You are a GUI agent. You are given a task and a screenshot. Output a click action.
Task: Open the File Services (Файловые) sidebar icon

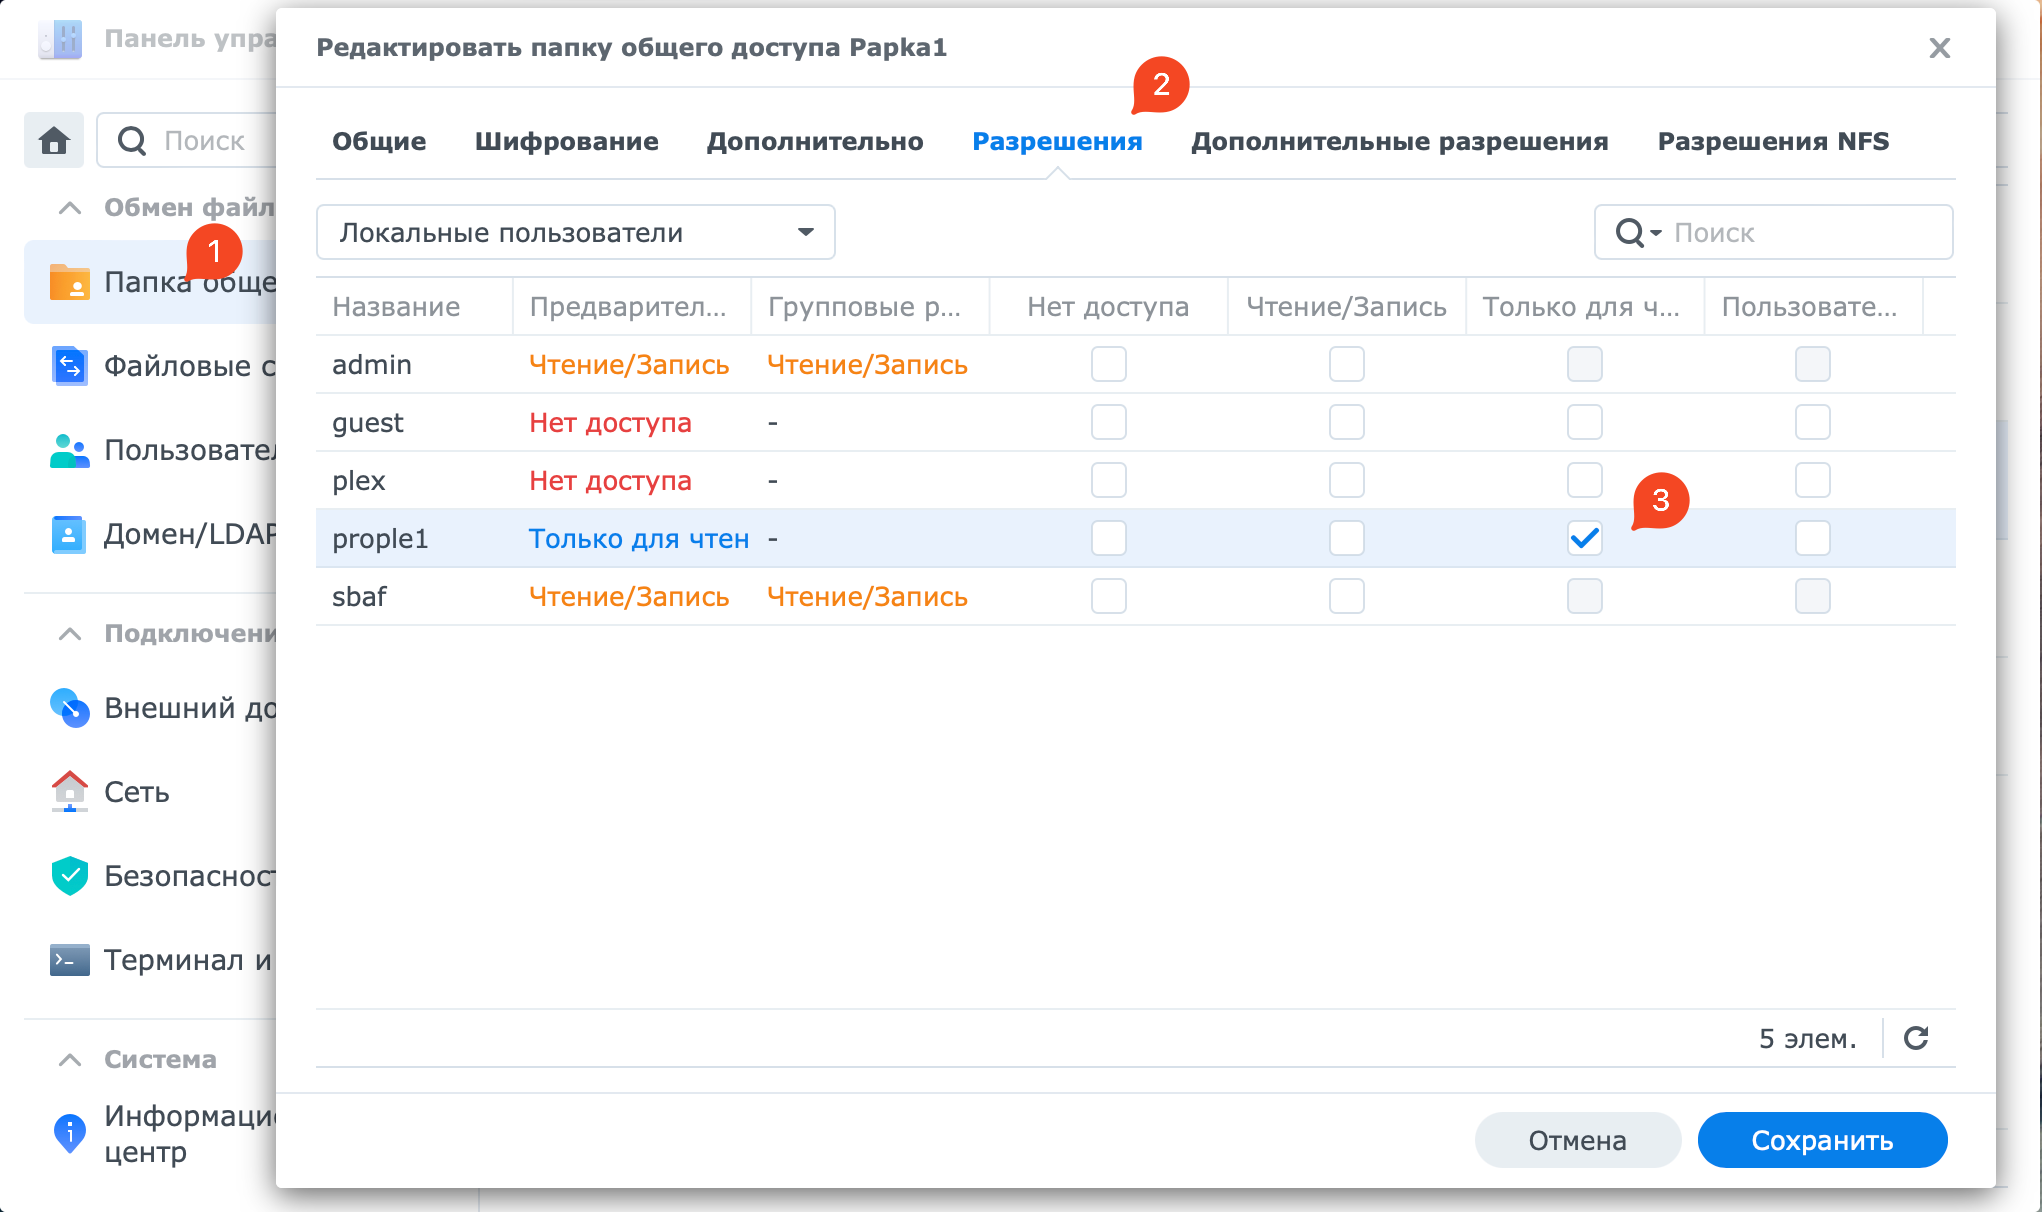tap(69, 366)
